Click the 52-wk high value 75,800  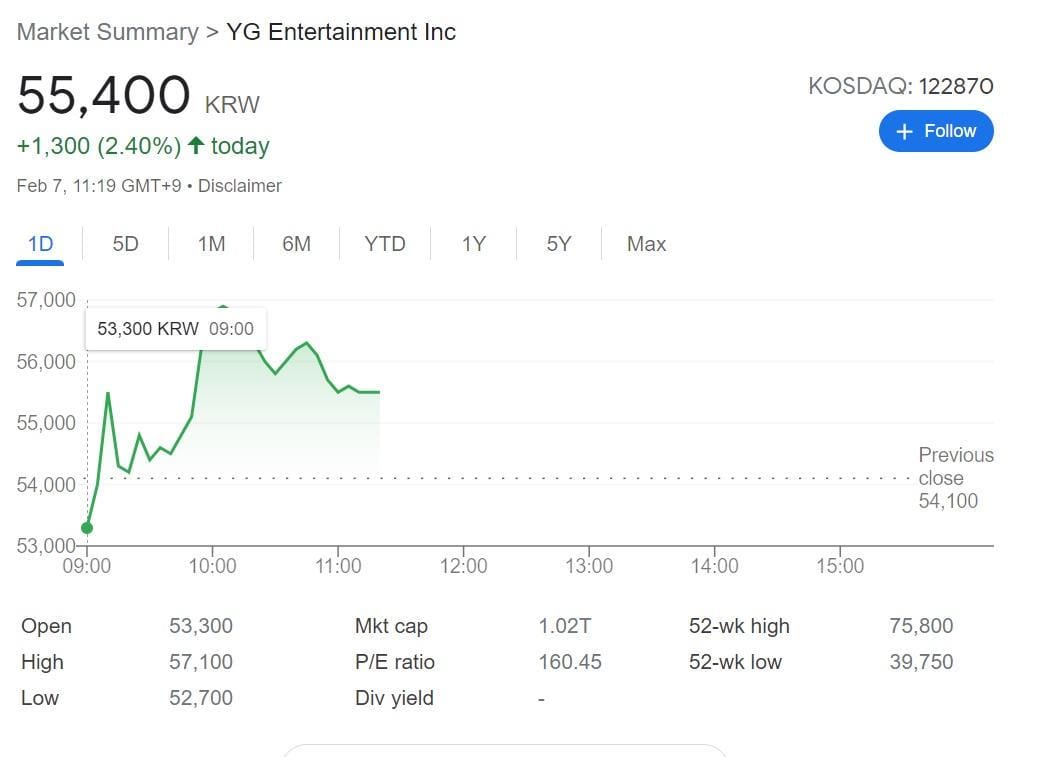(x=921, y=626)
